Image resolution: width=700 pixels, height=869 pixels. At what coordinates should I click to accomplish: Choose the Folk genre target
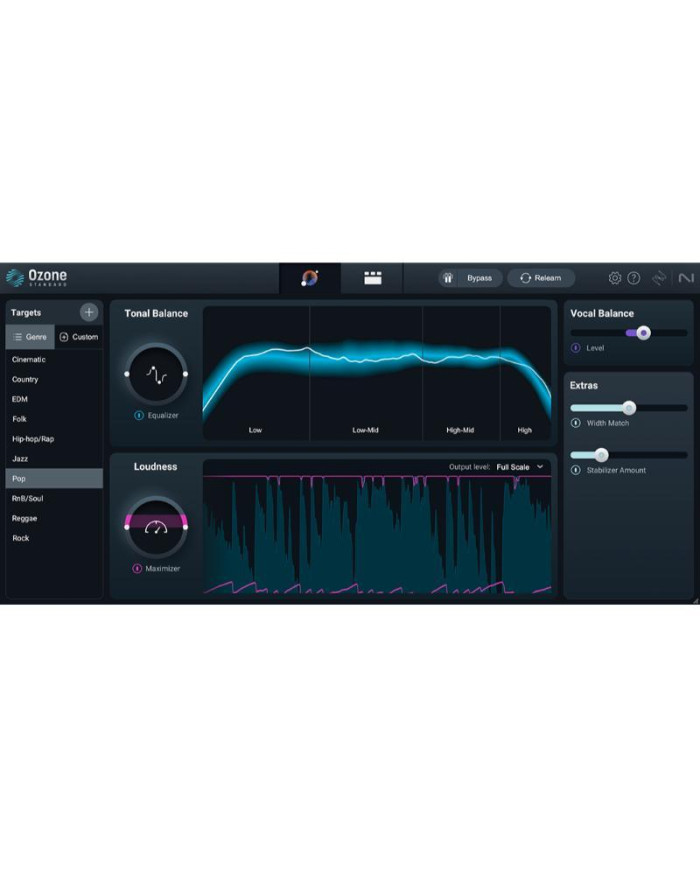click(x=54, y=419)
